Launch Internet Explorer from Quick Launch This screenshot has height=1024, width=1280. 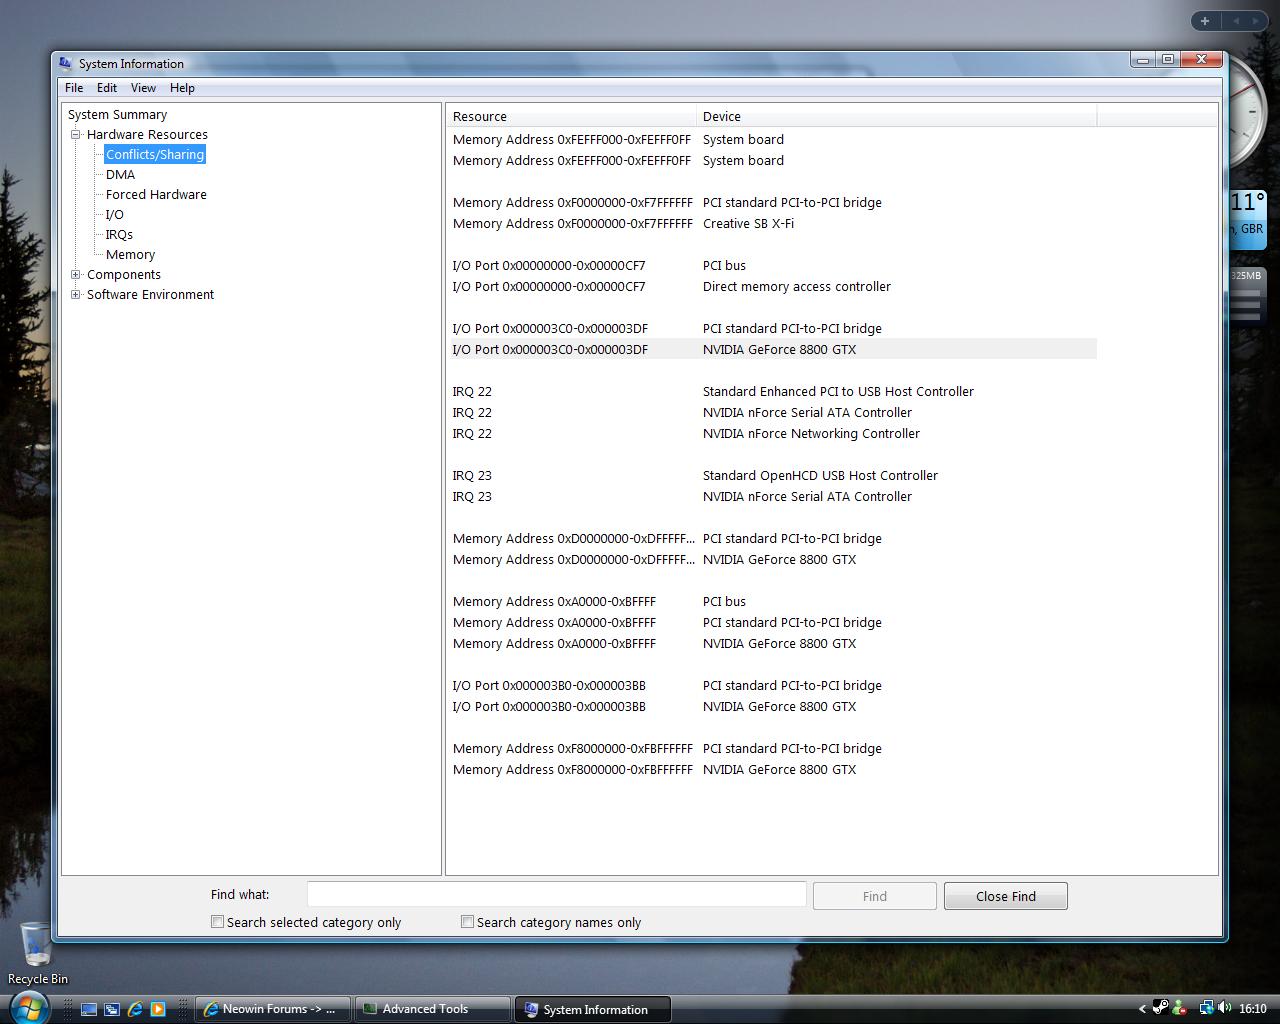tap(135, 1009)
